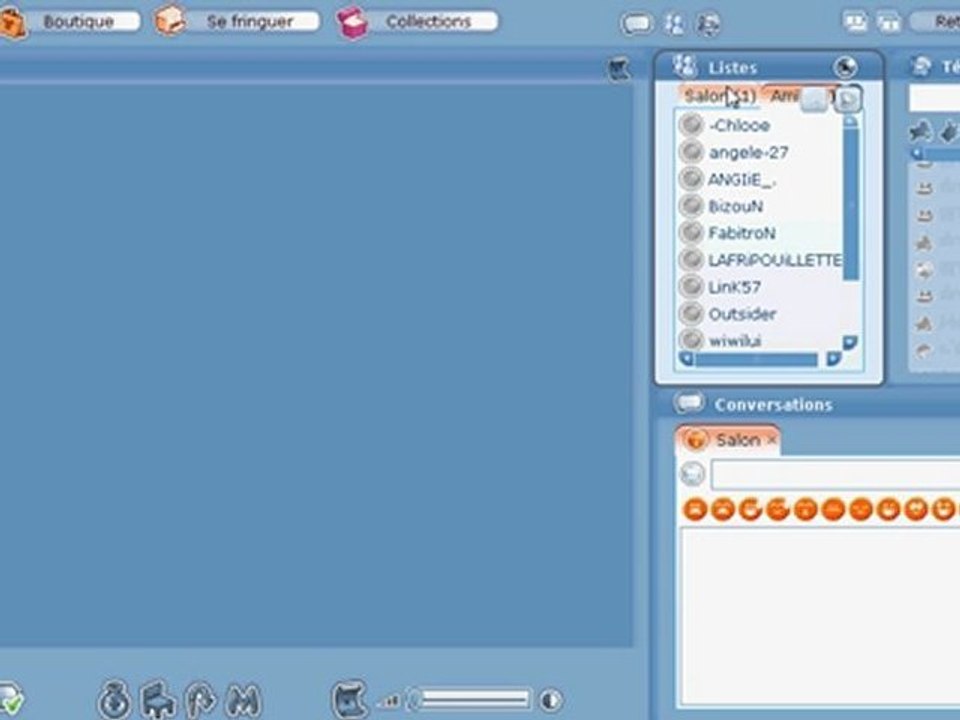960x720 pixels.
Task: Select user LAFRiPOUiLLETTE in the list
Action: point(774,260)
